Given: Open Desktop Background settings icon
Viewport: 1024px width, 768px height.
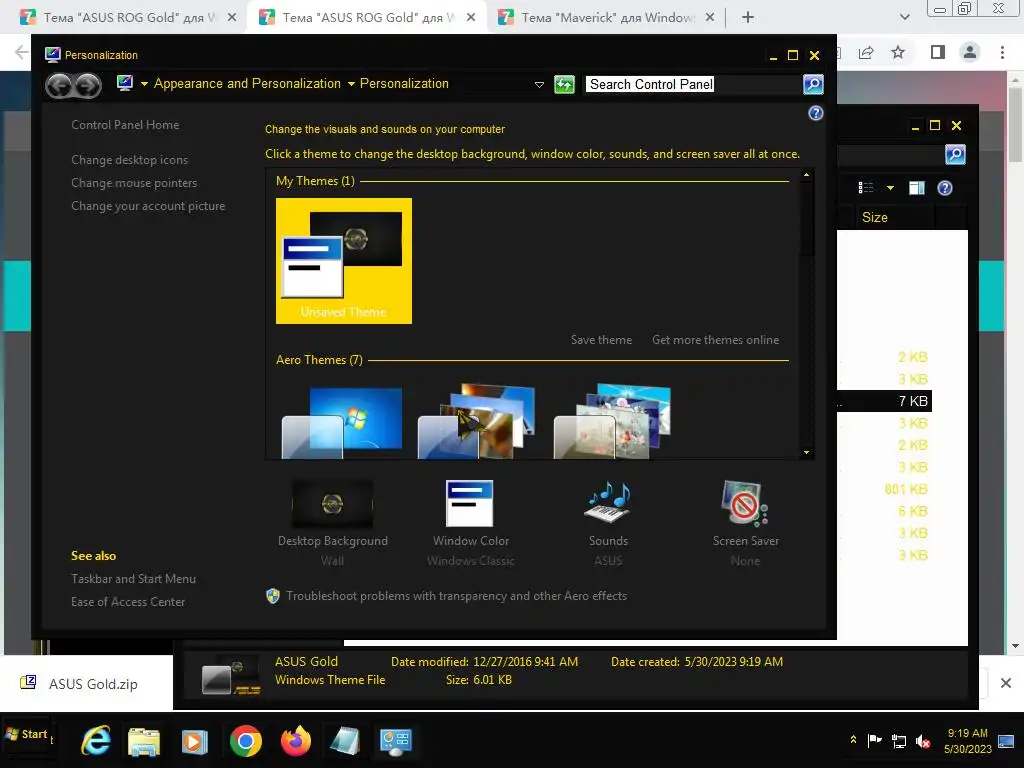Looking at the screenshot, I should click(332, 504).
